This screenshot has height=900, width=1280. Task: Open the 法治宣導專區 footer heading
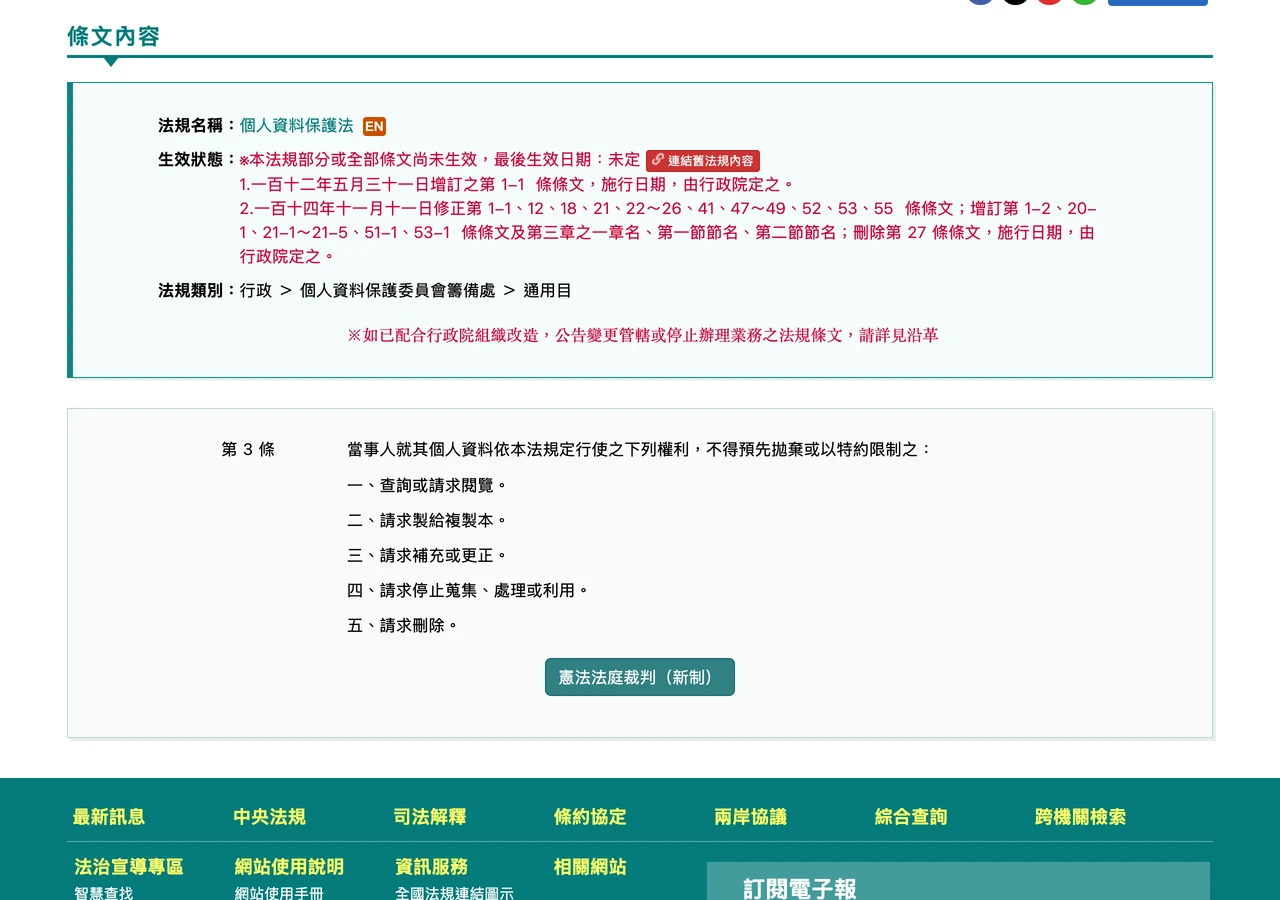129,867
